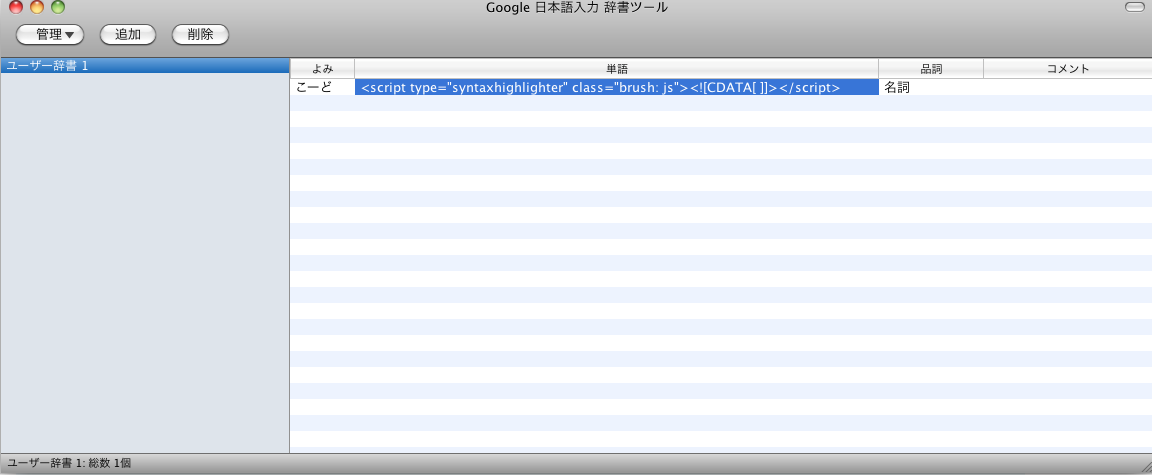Click the empty comment cell of こーど row
Image resolution: width=1152 pixels, height=475 pixels.
(x=1068, y=87)
